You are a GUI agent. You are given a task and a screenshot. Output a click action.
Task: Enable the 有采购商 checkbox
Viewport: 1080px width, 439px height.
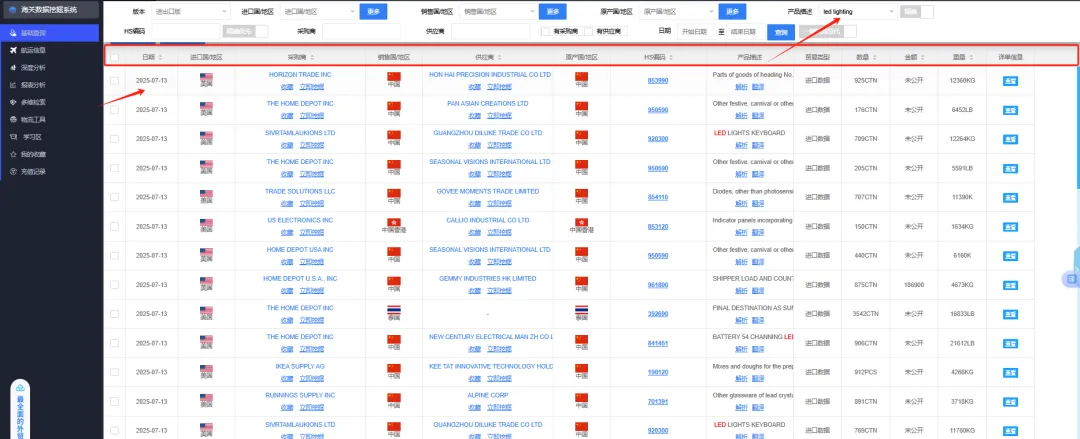tap(545, 32)
